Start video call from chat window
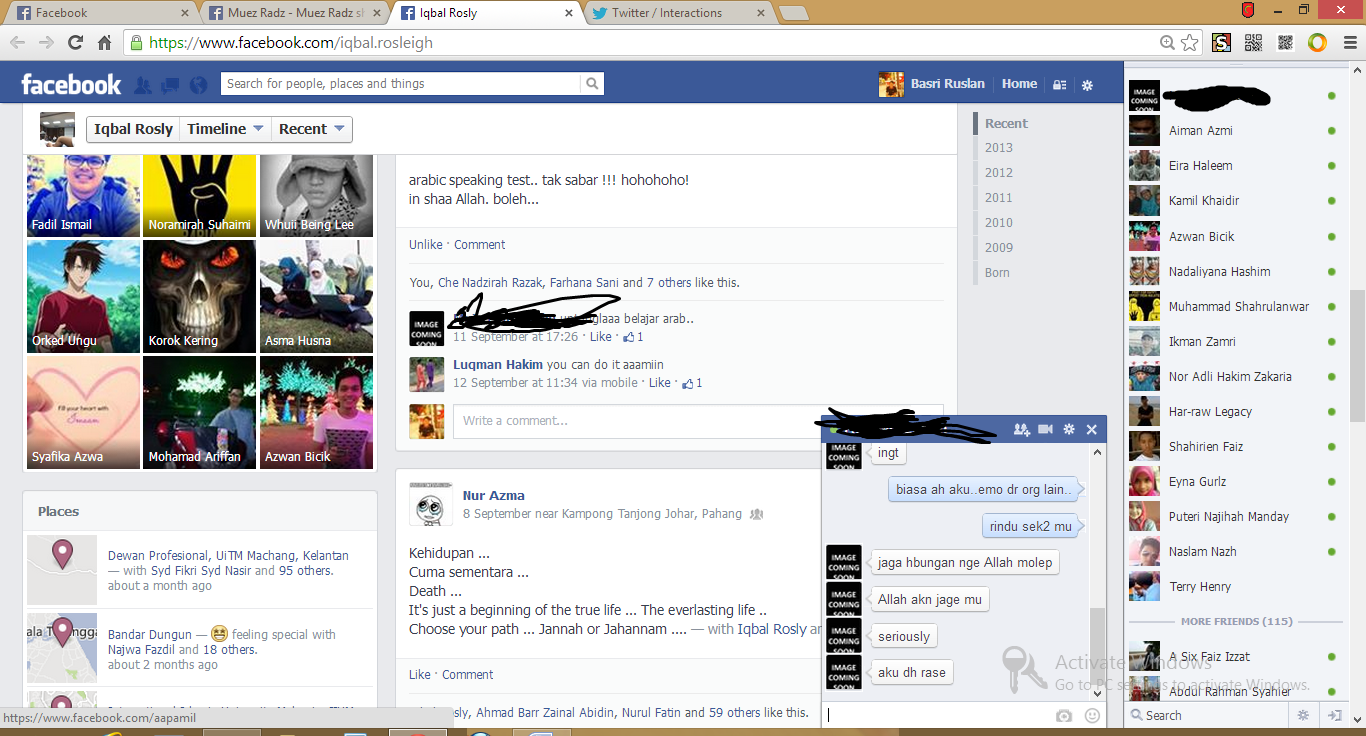 pyautogui.click(x=1046, y=429)
